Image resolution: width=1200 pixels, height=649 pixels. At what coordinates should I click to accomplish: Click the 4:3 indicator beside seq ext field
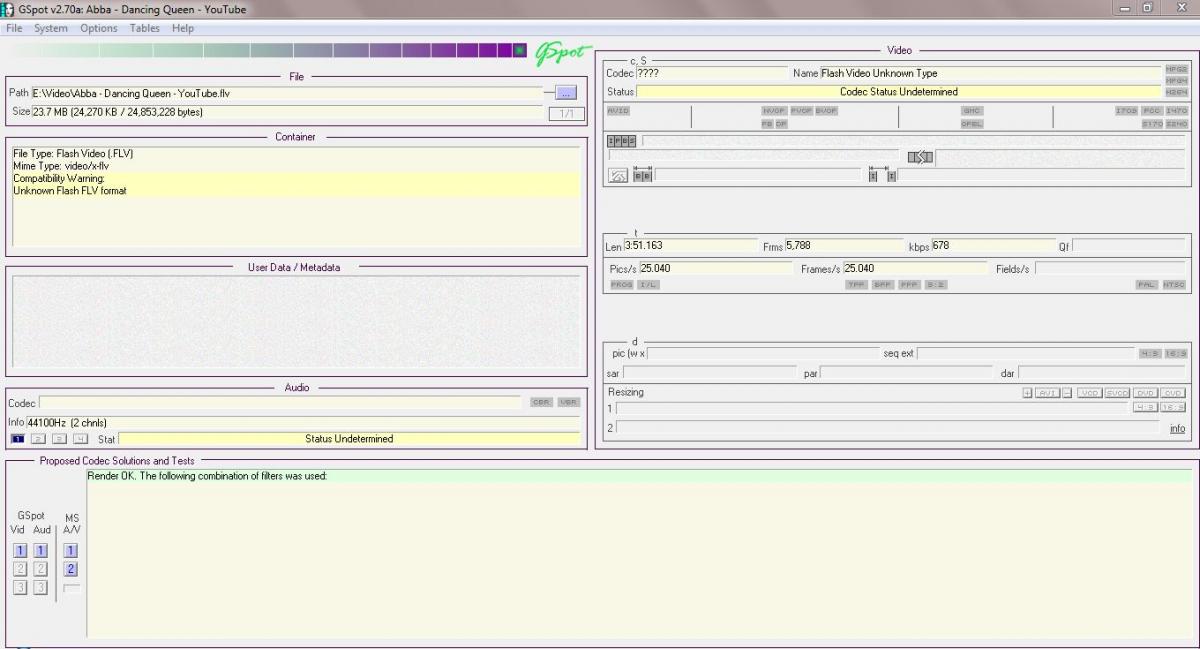[x=1149, y=354]
